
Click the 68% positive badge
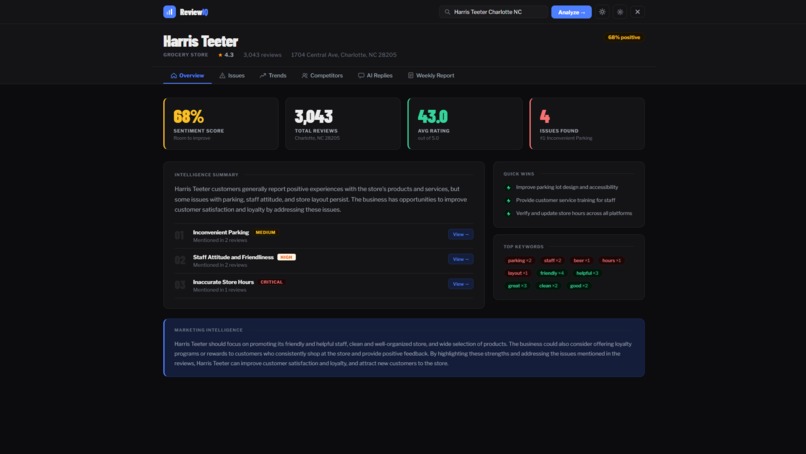tap(624, 37)
